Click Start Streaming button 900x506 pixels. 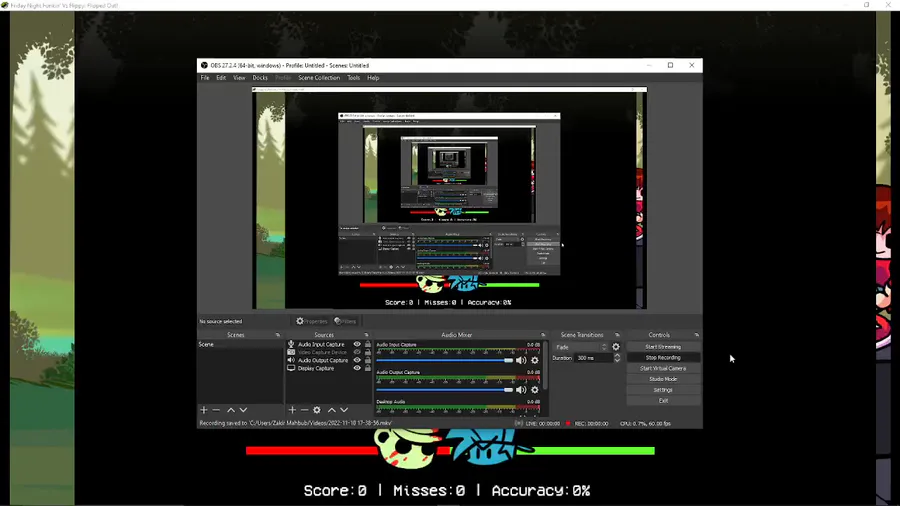click(663, 347)
